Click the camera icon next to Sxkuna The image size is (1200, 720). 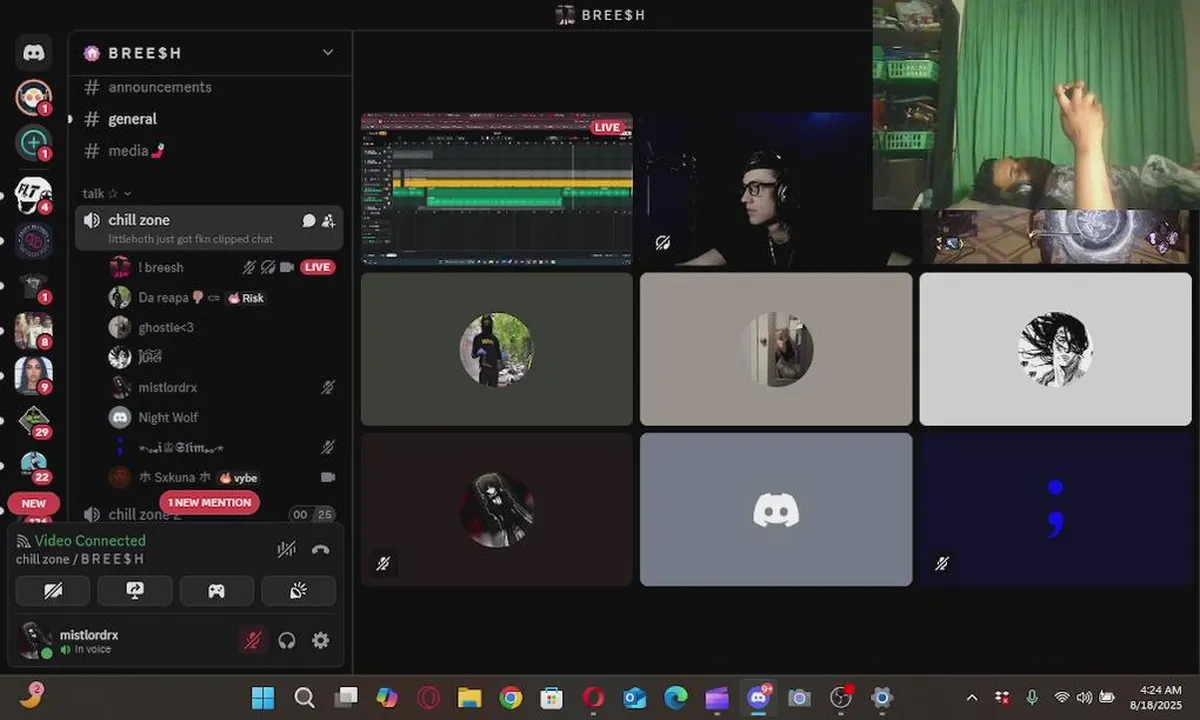tap(327, 477)
